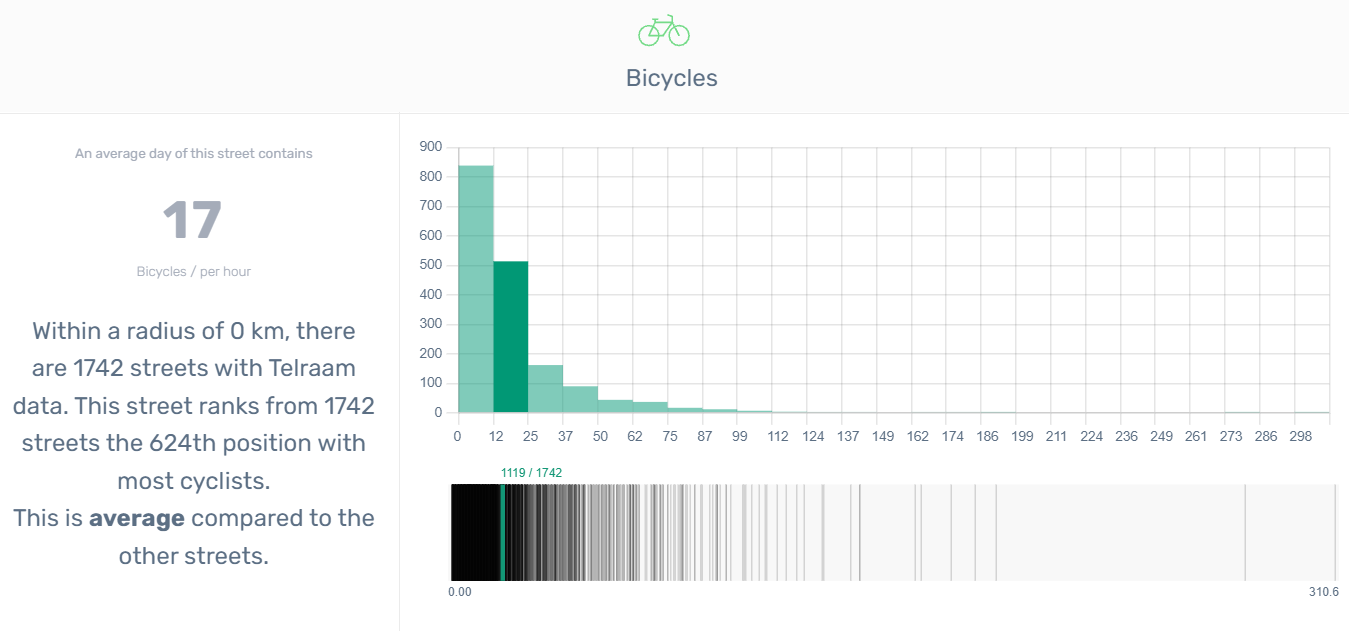Click the "0.00" minimum value label
The height and width of the screenshot is (631, 1349).
(460, 592)
